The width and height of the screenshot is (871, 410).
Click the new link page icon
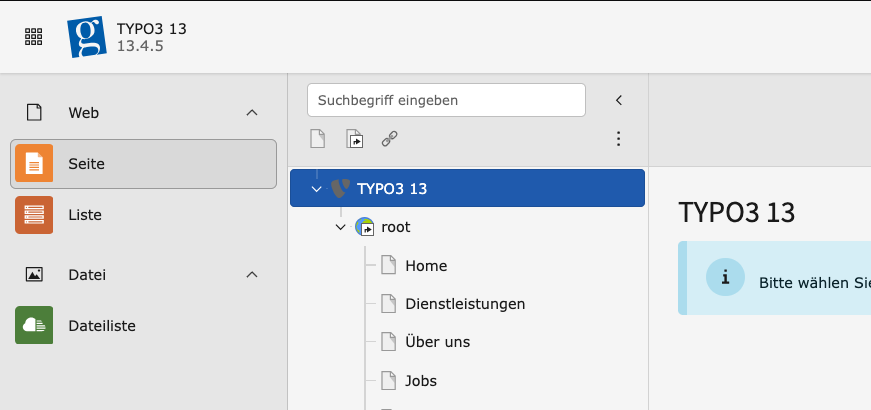click(x=390, y=139)
